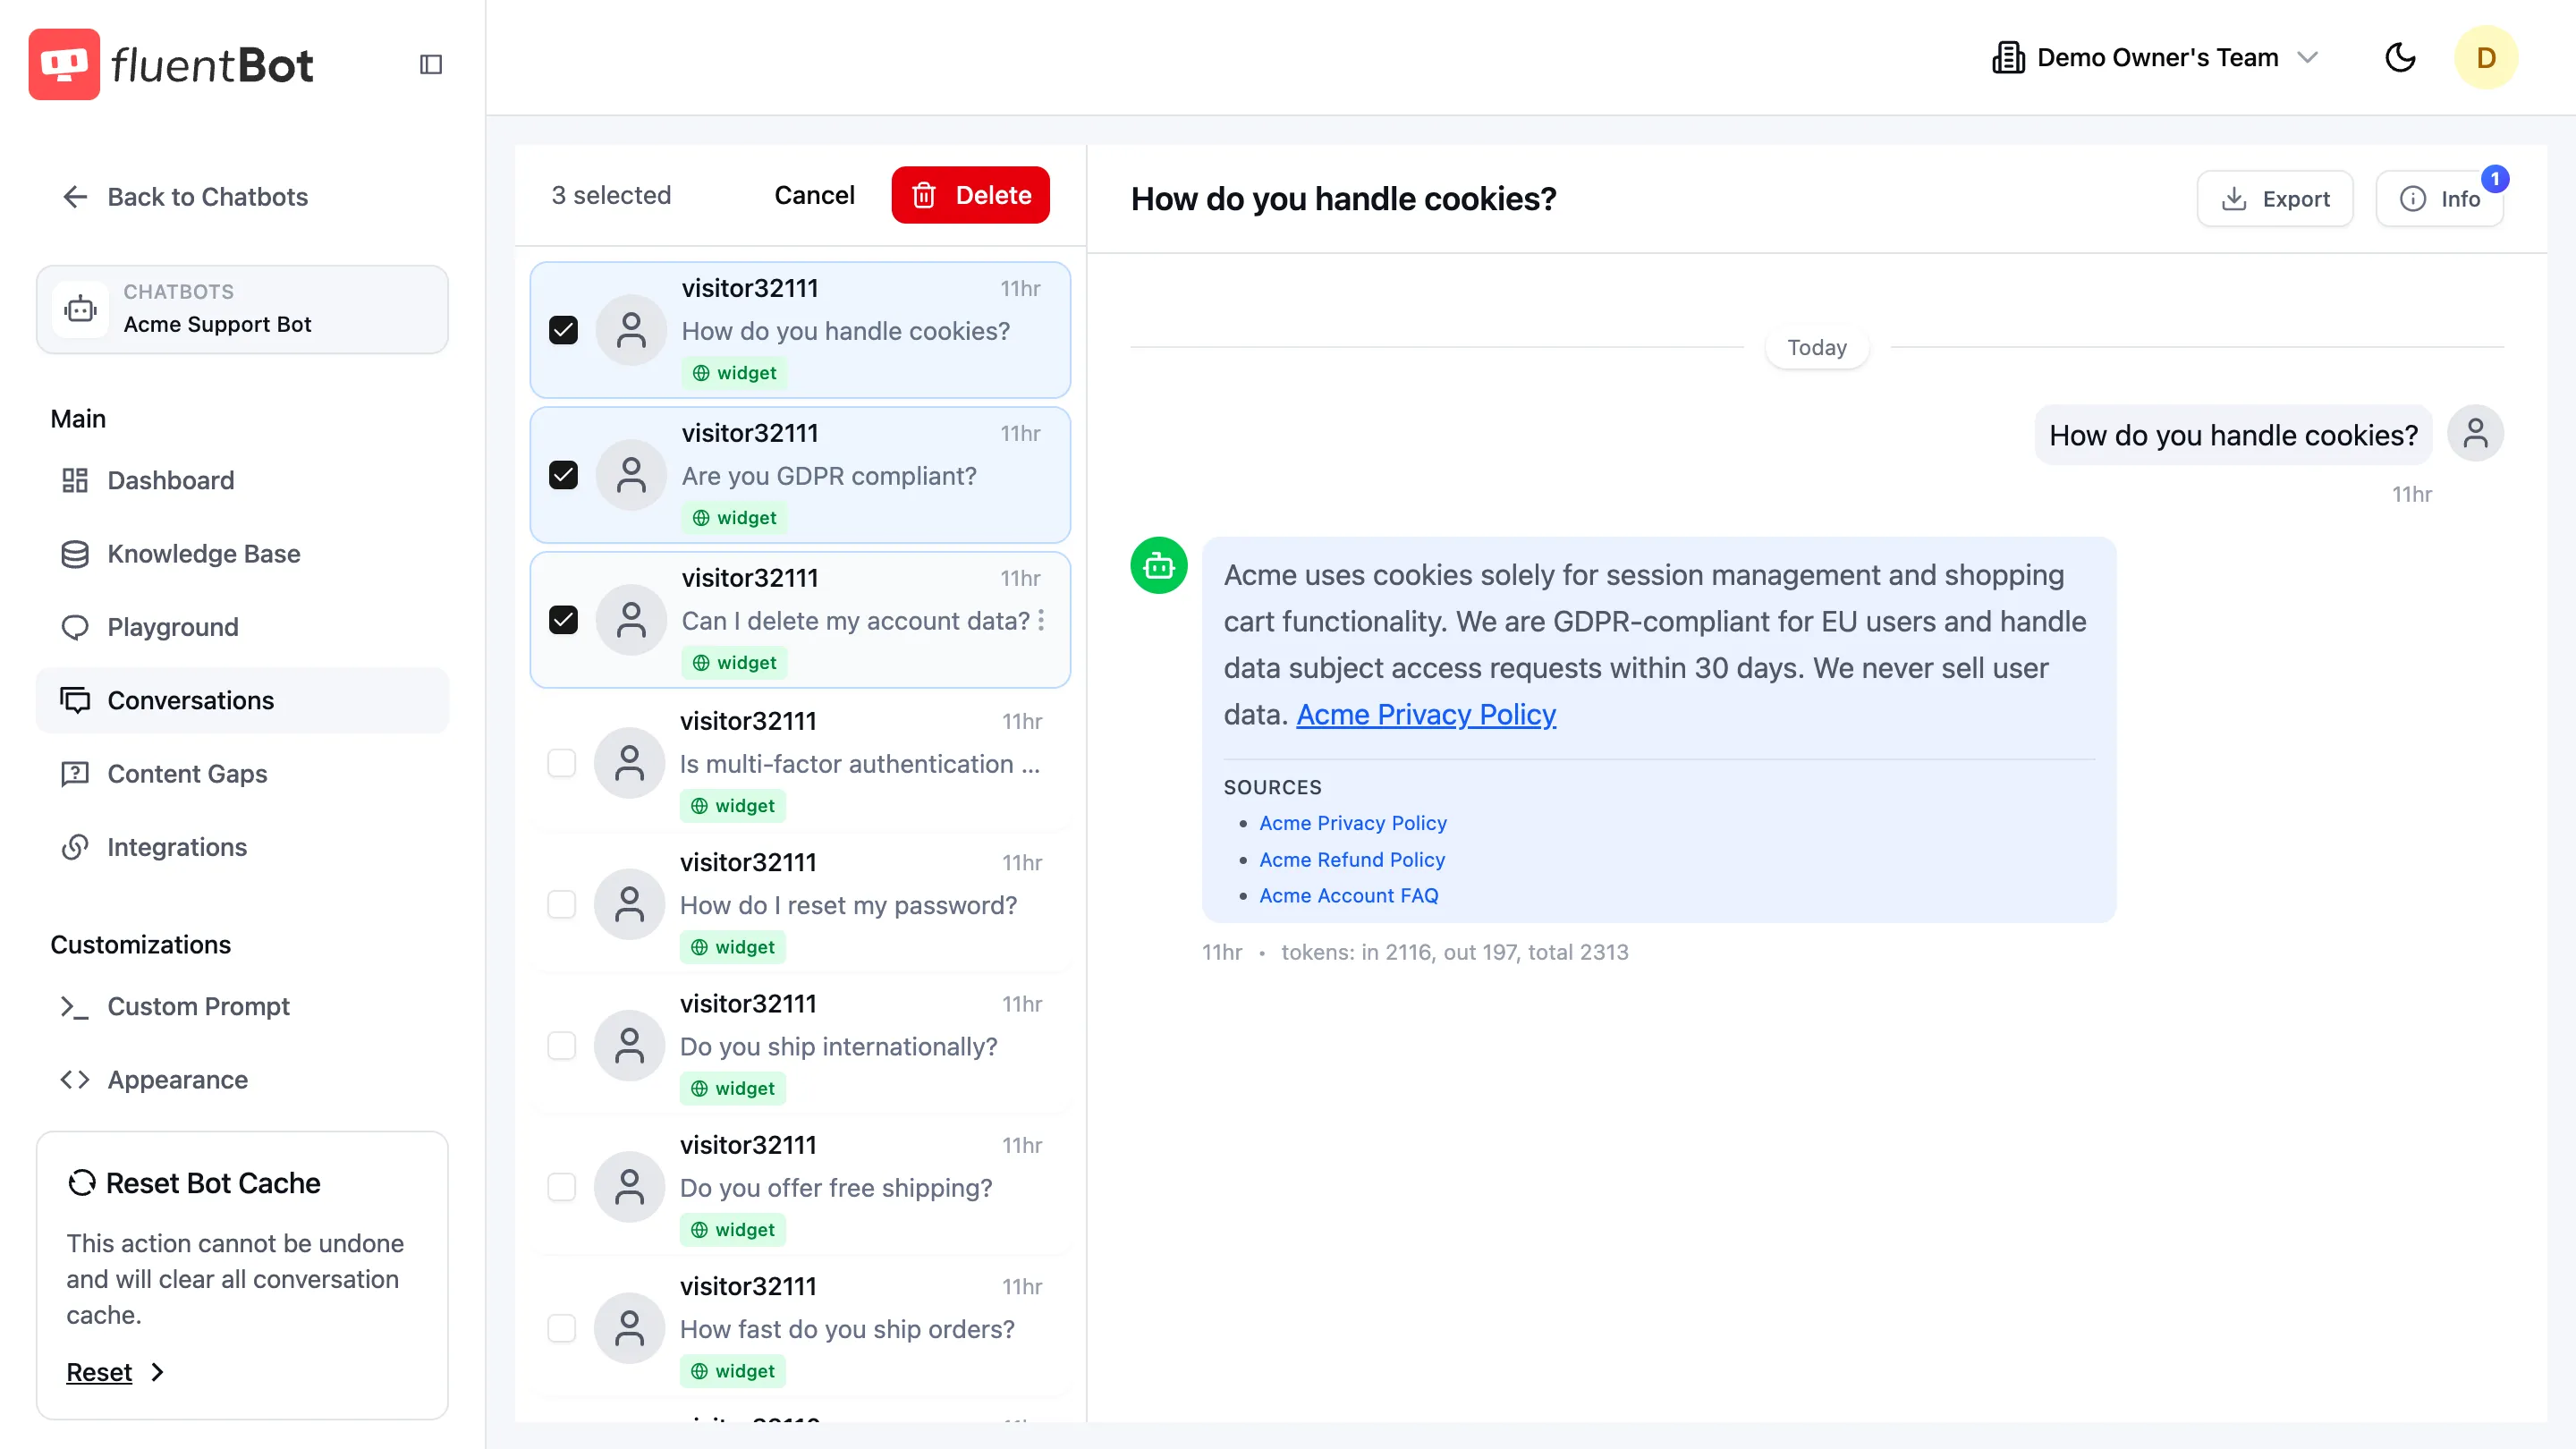Click Back to Chatbots link
Viewport: 2576px width, 1449px height.
207,197
